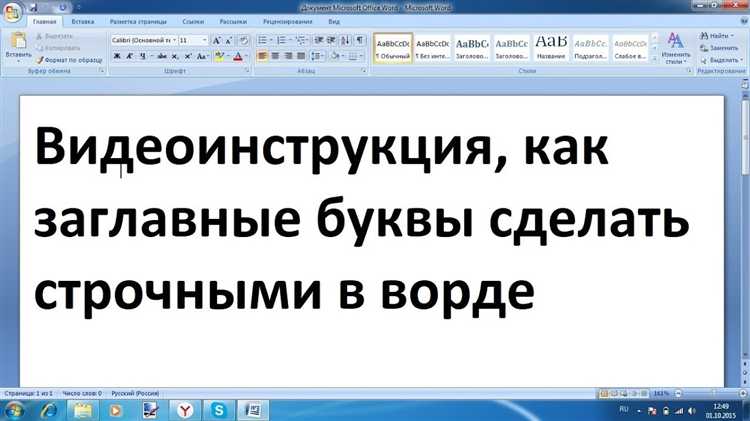Select the Обычный style thumbnail
Screen dimensions: 750x421
point(393,48)
